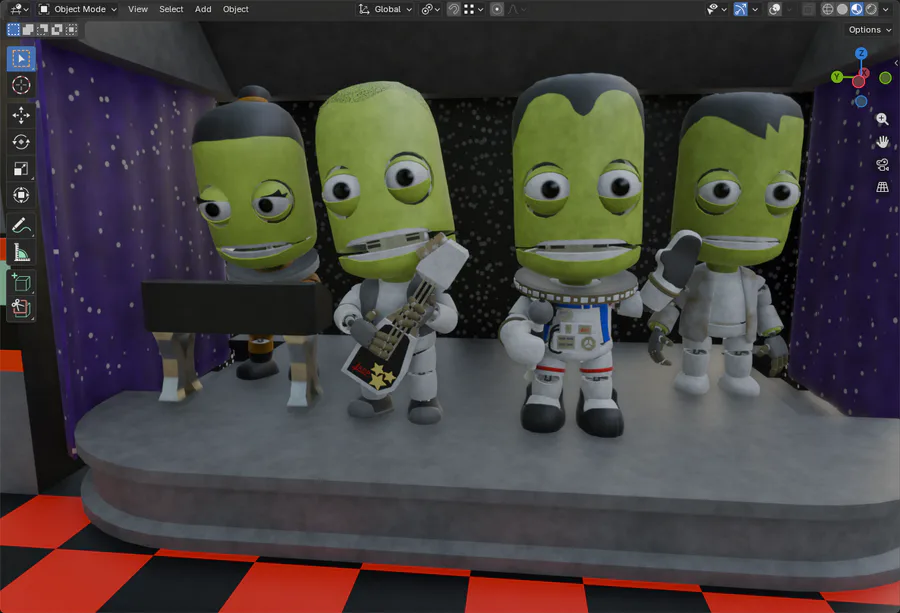900x613 pixels.
Task: Select the Select Box tool
Action: tap(21, 59)
